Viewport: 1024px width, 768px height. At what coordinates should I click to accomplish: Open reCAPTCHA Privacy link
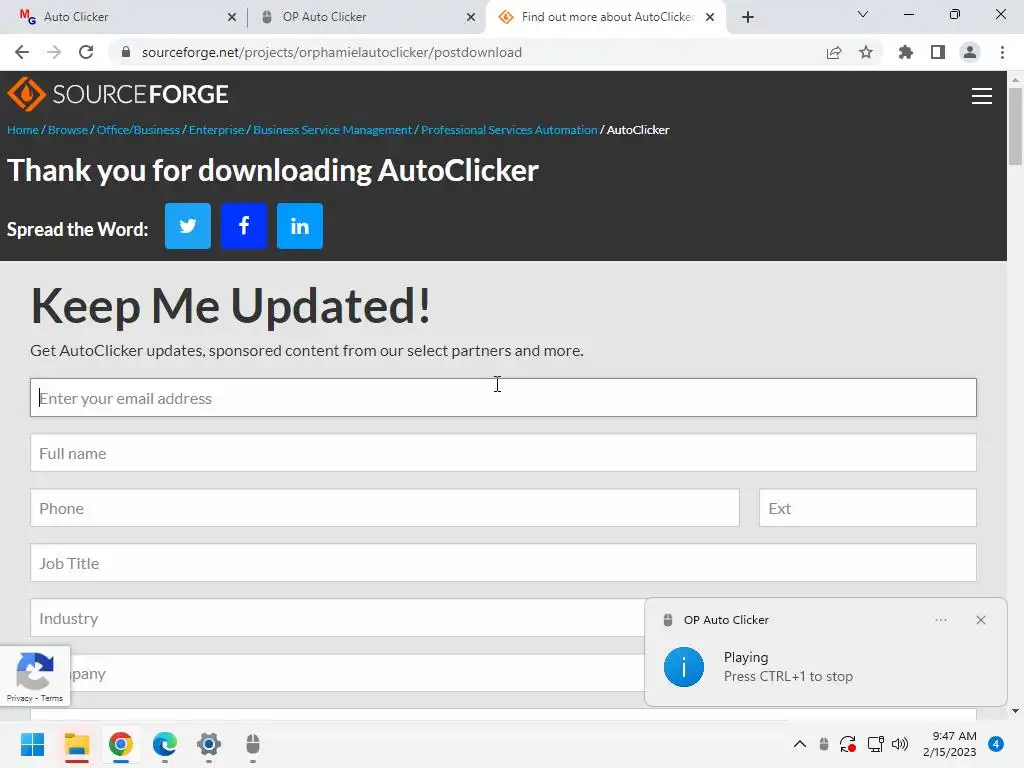(20, 698)
